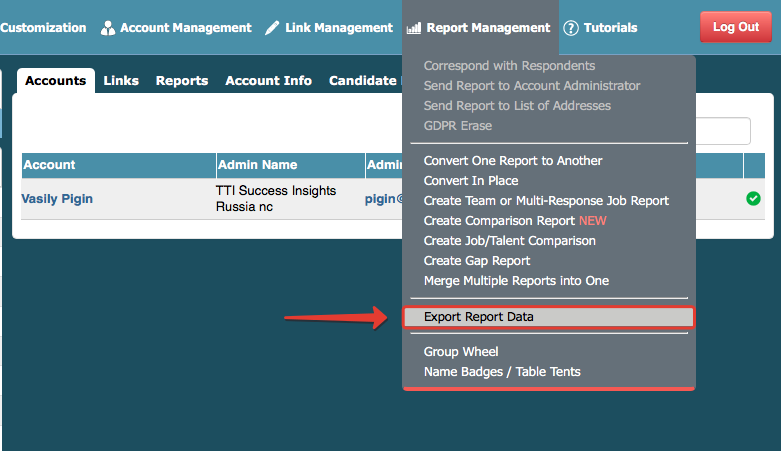
Task: Click the Link Management pencil icon
Action: pos(272,28)
